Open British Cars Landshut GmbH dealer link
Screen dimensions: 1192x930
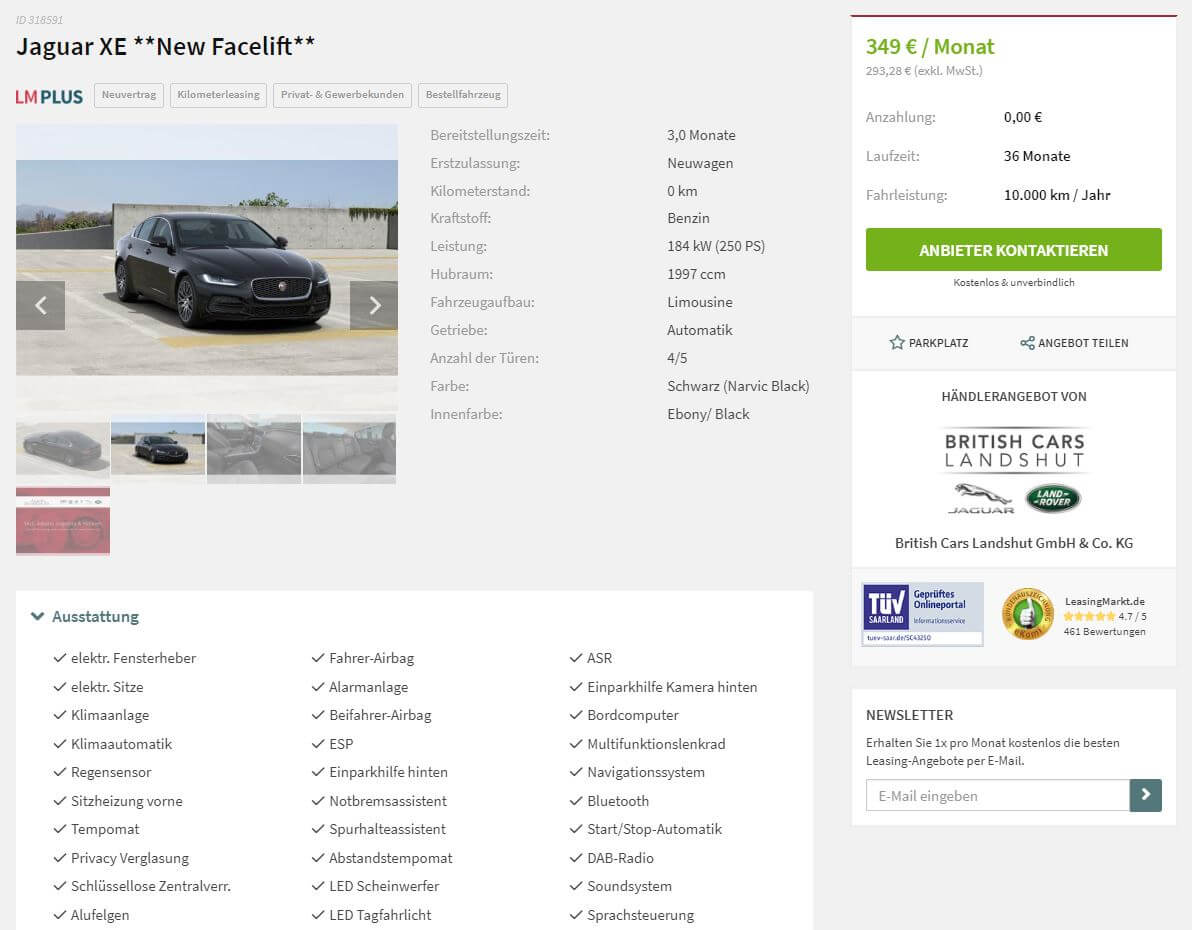pos(1013,543)
